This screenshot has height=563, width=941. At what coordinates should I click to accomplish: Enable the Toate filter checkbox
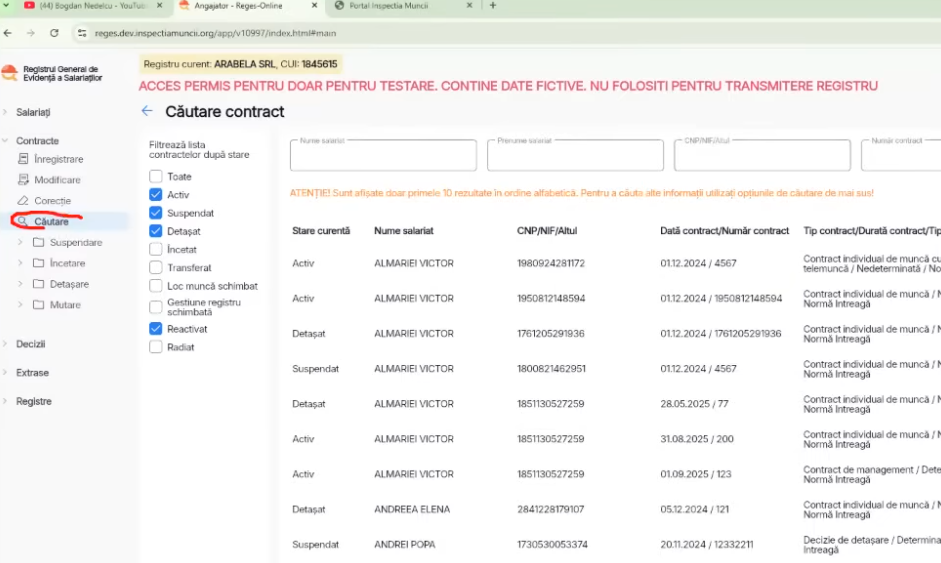pos(156,177)
